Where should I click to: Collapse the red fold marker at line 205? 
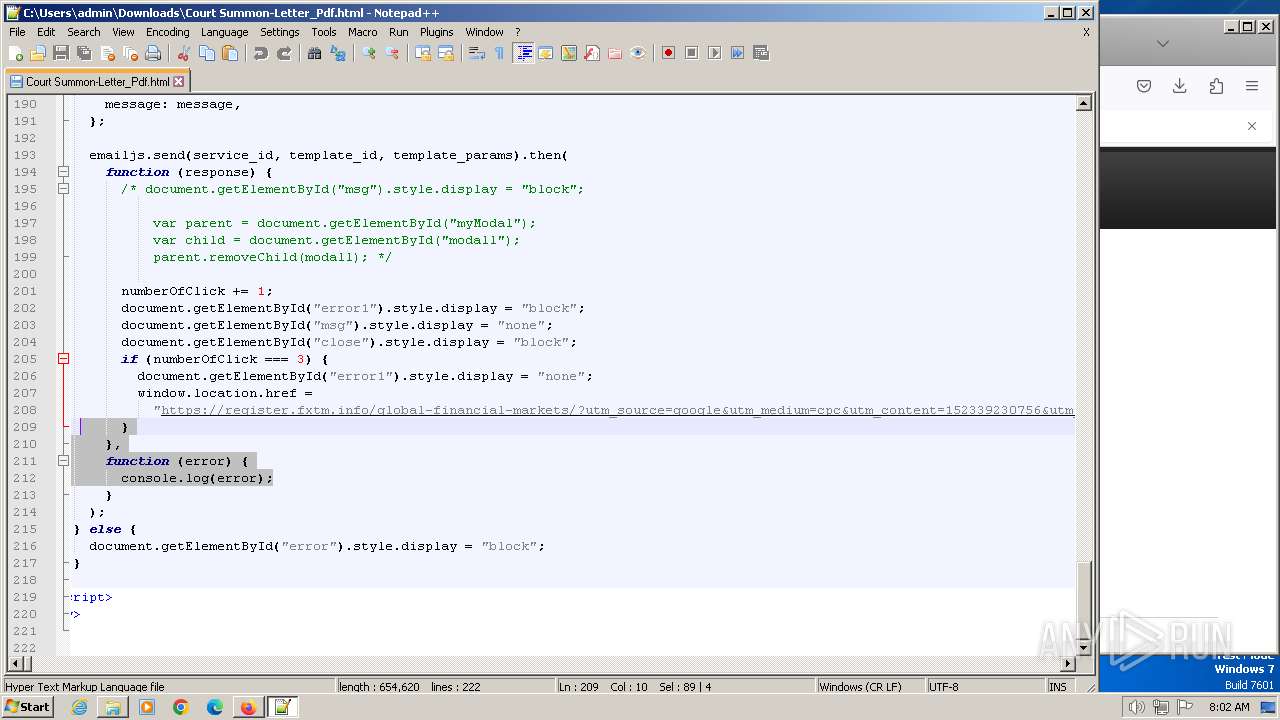pyautogui.click(x=63, y=359)
